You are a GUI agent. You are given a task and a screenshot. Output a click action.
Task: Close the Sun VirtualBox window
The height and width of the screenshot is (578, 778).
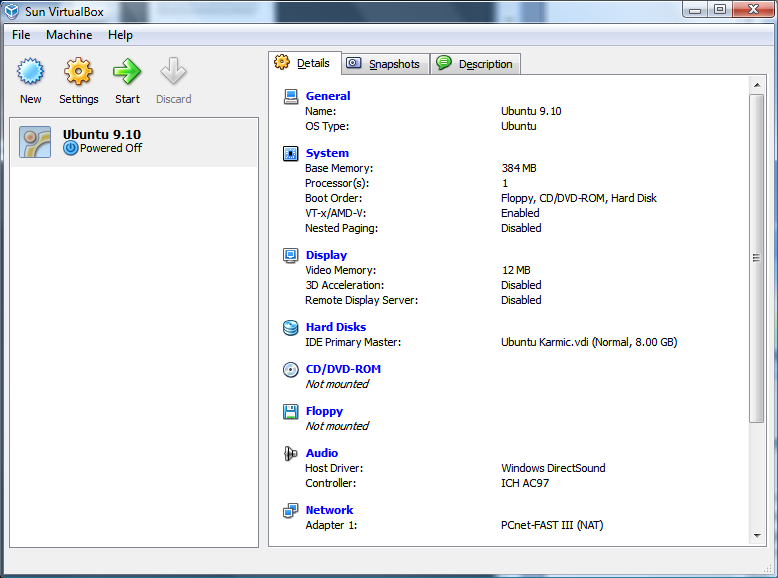click(753, 9)
